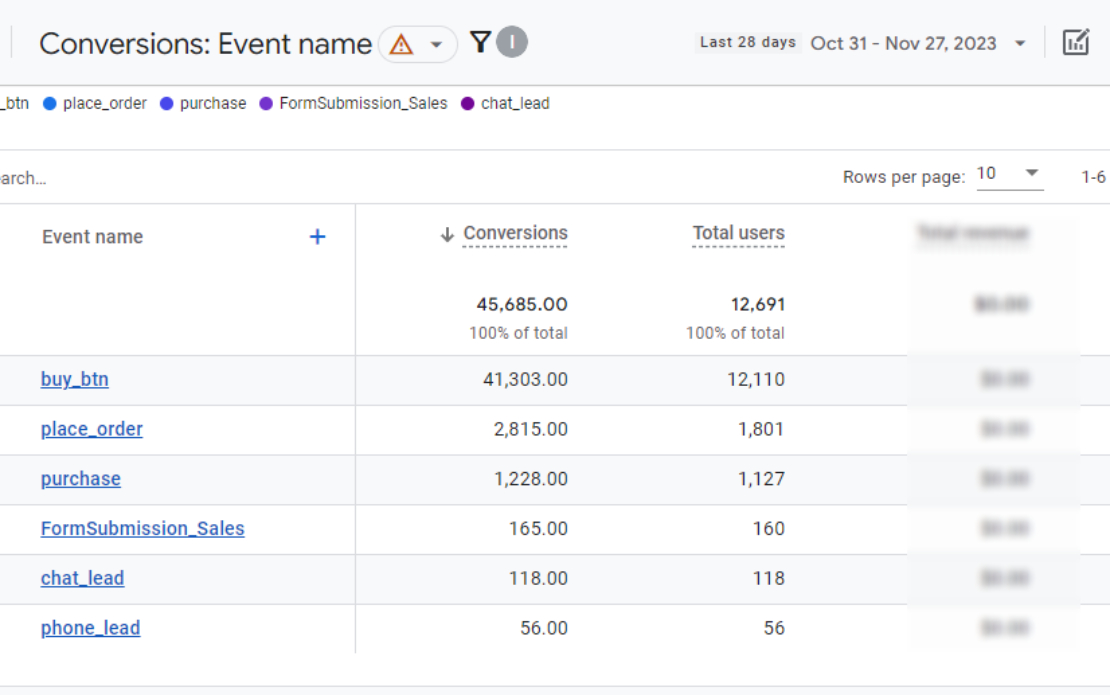Open the FormSubmission_Sales event link
The width and height of the screenshot is (1110, 695).
coord(142,529)
